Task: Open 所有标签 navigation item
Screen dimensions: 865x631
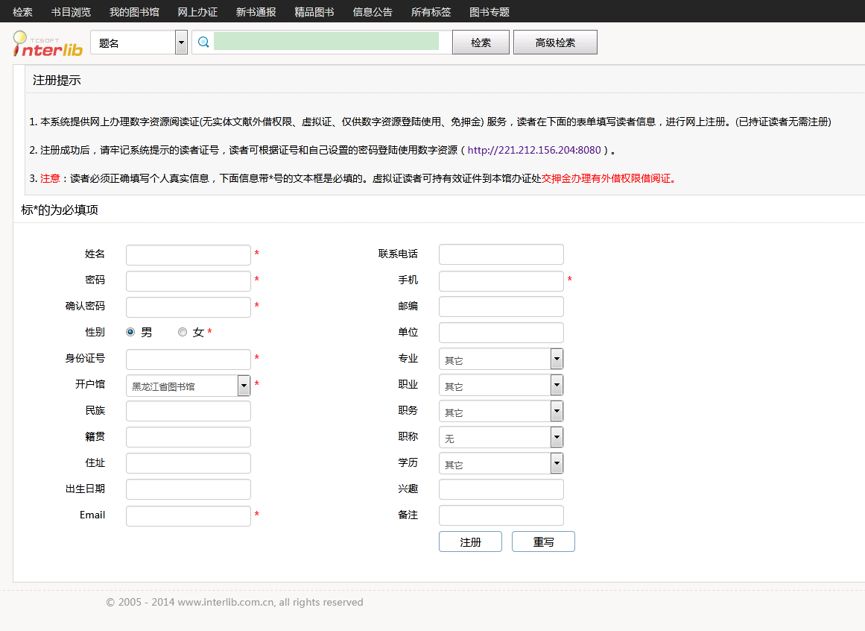Action: [431, 12]
